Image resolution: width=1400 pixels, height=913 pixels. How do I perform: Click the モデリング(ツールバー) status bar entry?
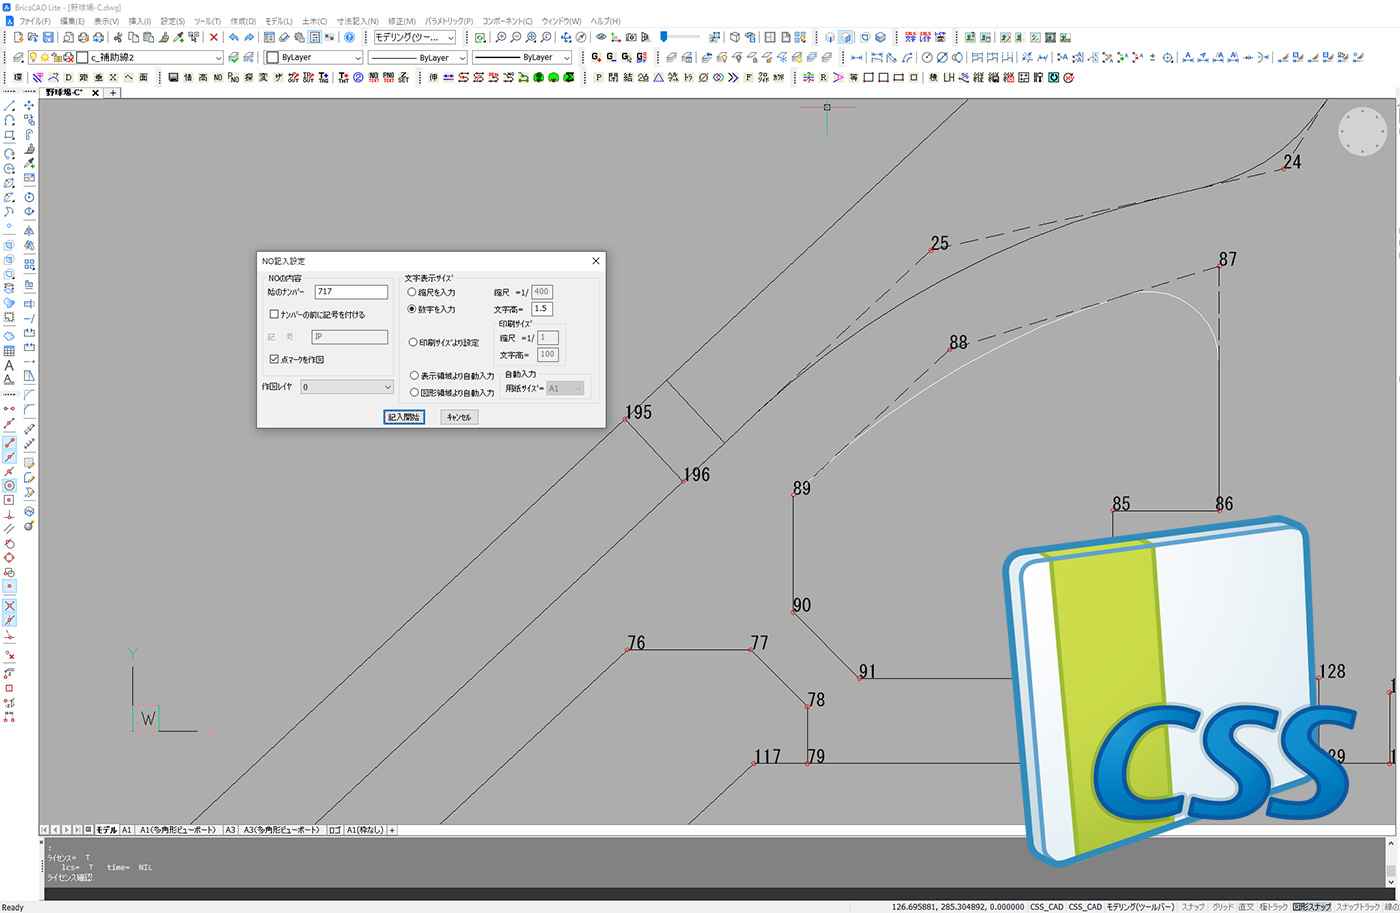point(1140,907)
